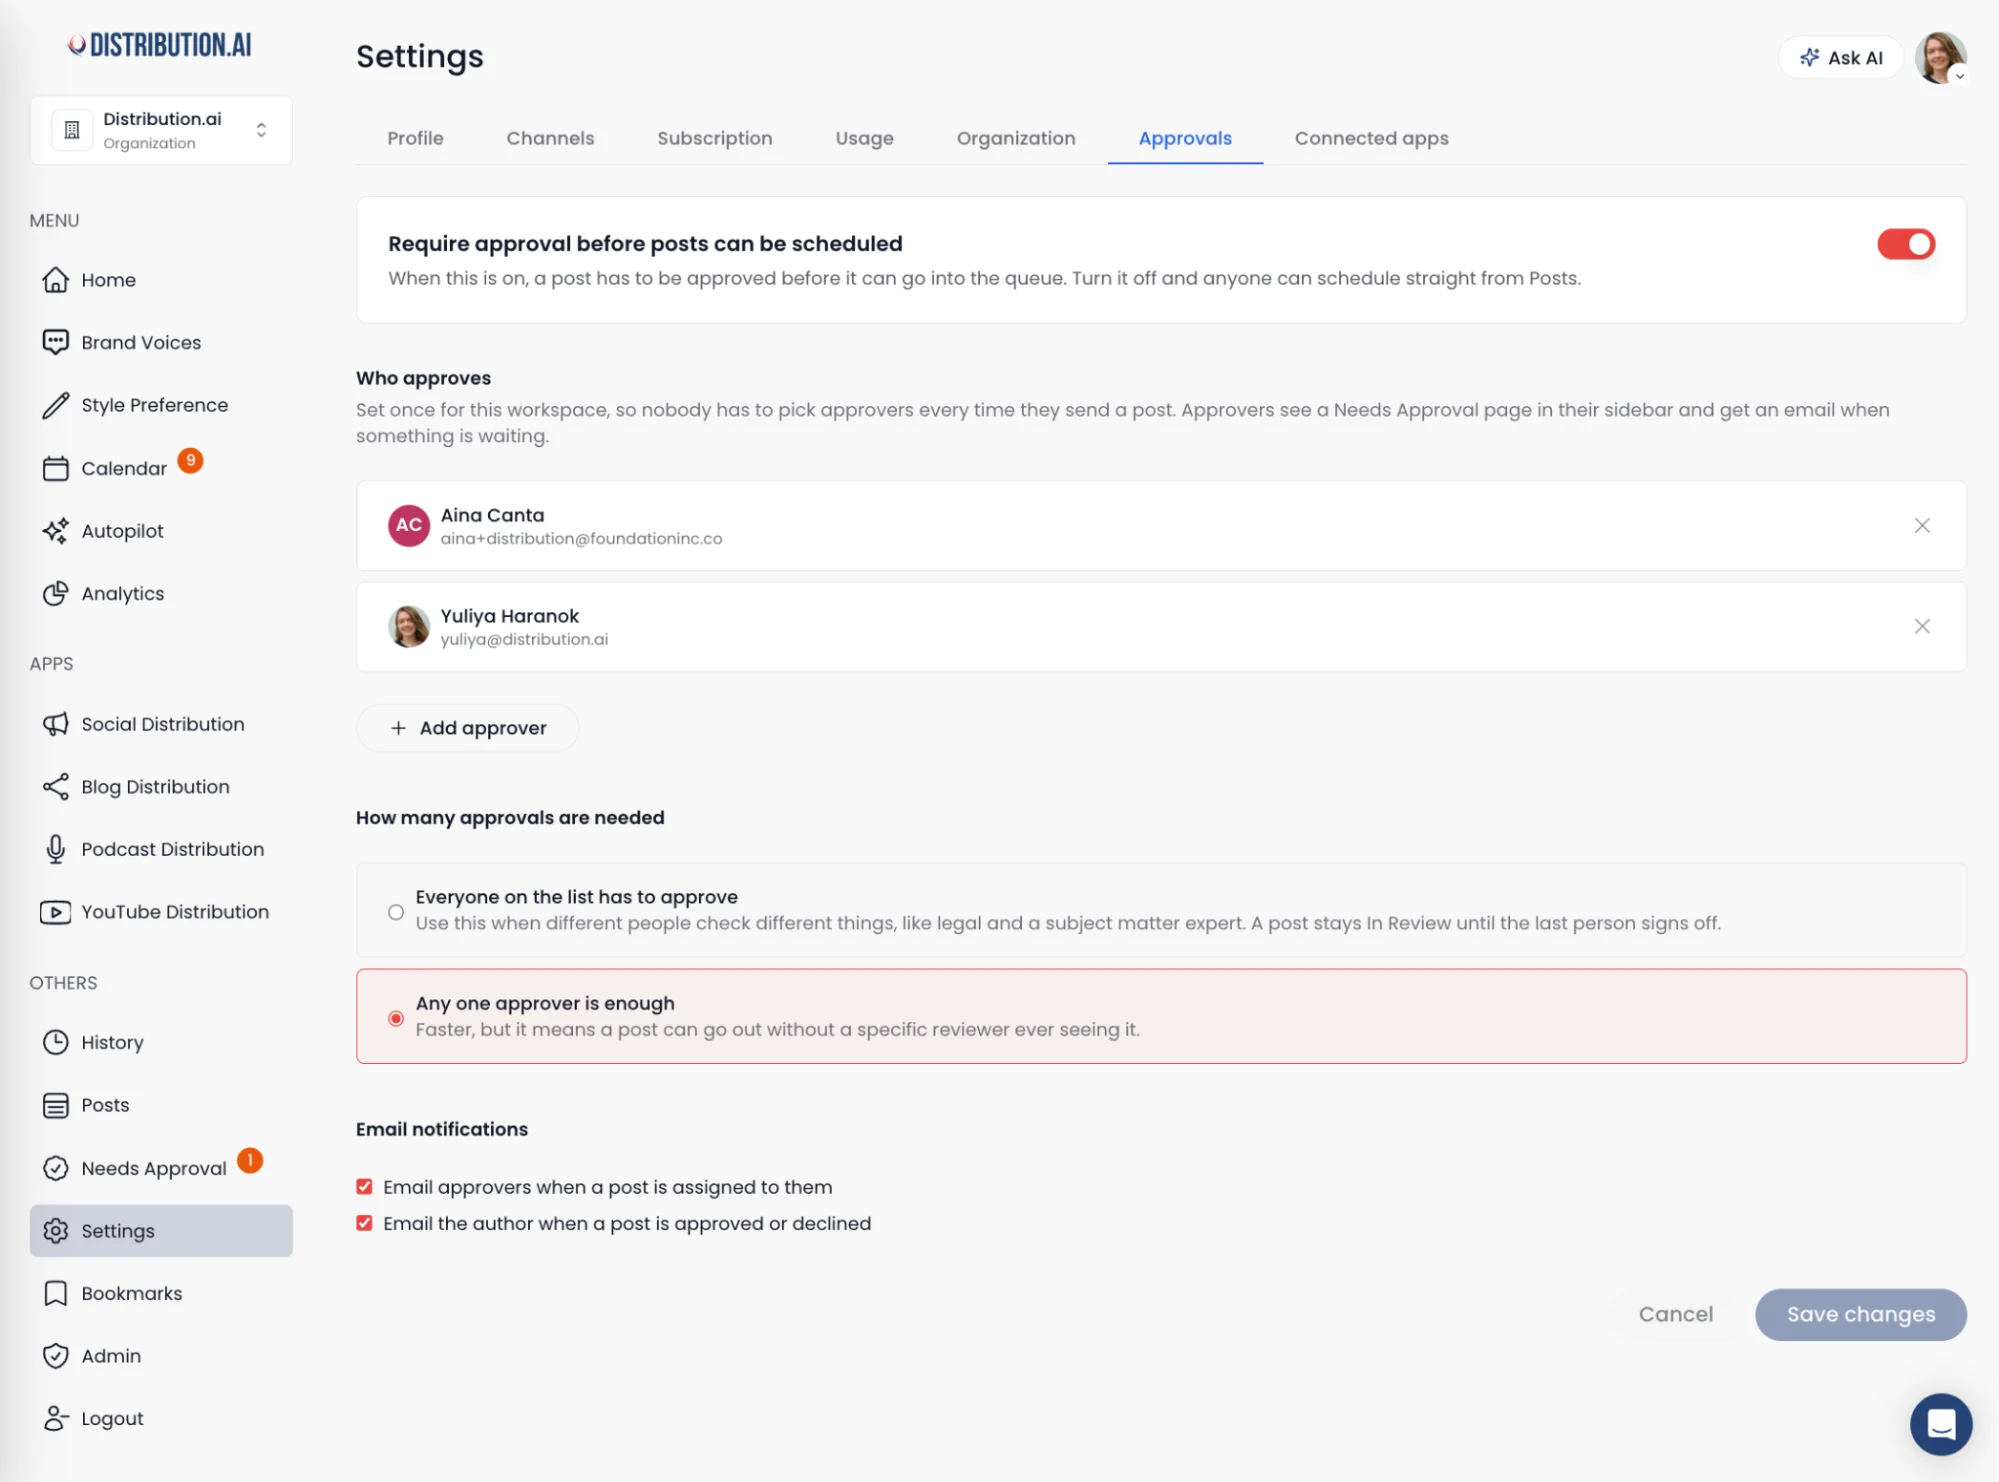Open YouTube Distribution play icon

[56, 912]
